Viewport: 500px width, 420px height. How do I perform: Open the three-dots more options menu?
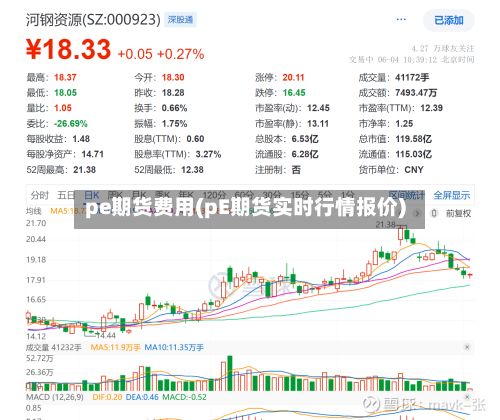pyautogui.click(x=401, y=19)
